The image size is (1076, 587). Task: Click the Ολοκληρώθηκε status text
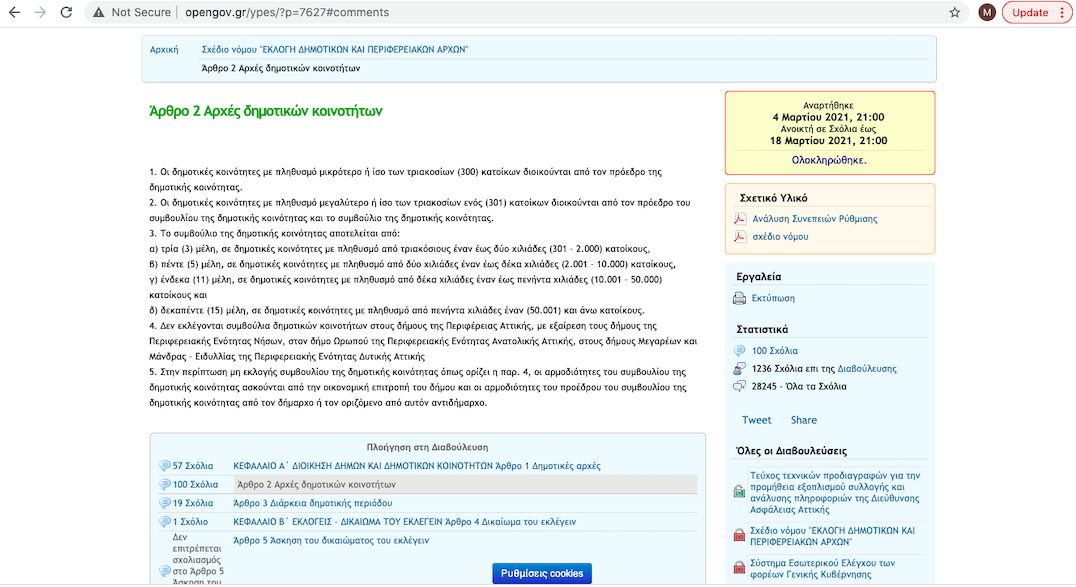829,160
